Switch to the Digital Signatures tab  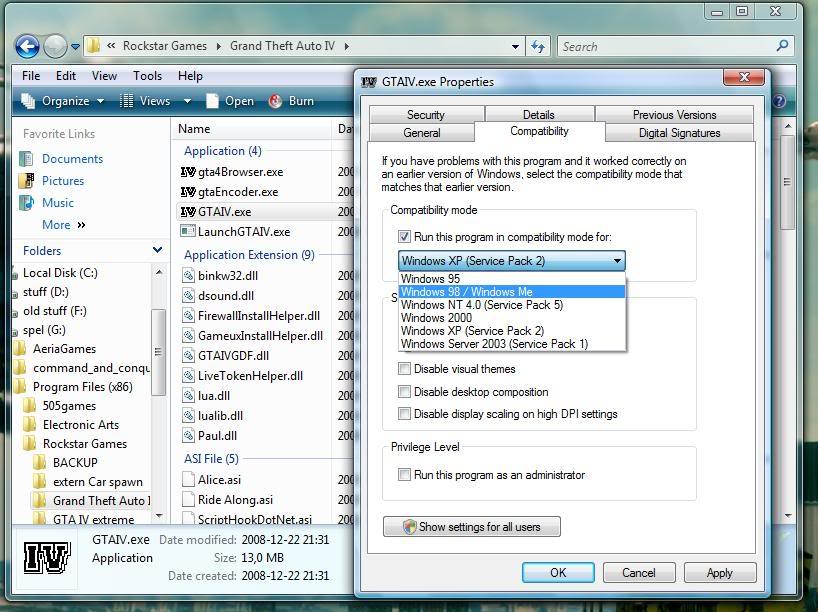point(679,133)
